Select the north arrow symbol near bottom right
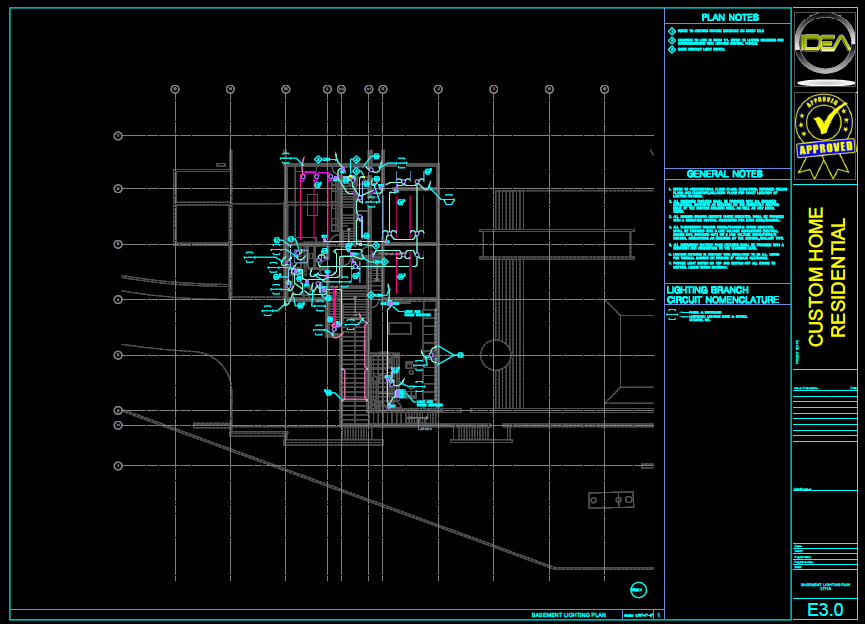The image size is (865, 624). click(x=639, y=589)
